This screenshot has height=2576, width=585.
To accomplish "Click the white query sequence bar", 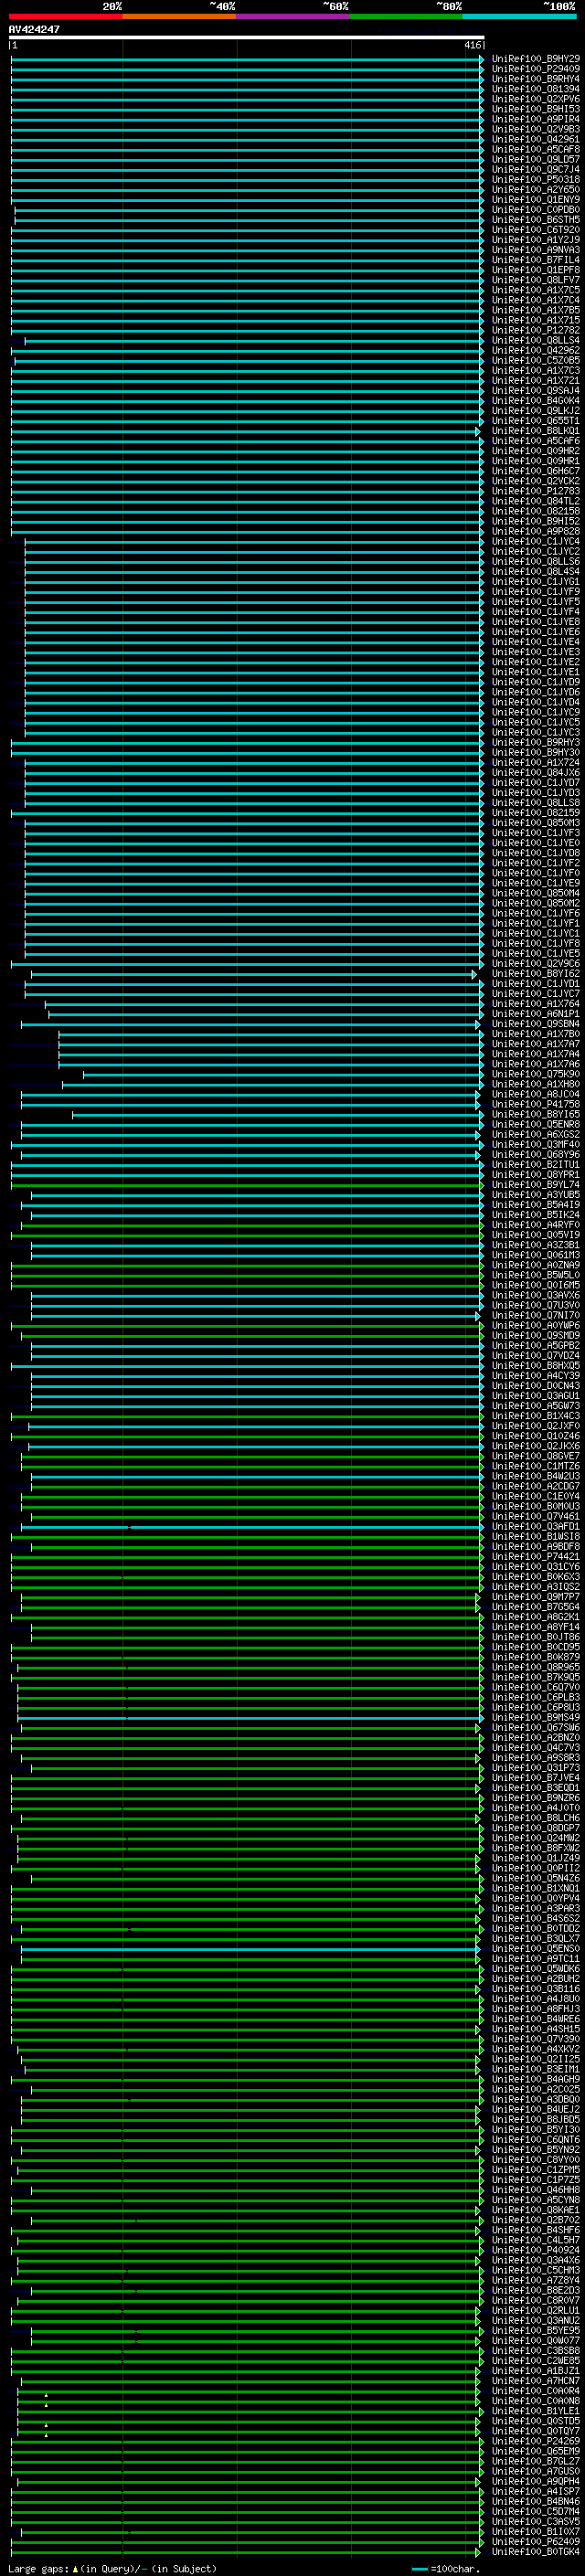I will 246,38.
